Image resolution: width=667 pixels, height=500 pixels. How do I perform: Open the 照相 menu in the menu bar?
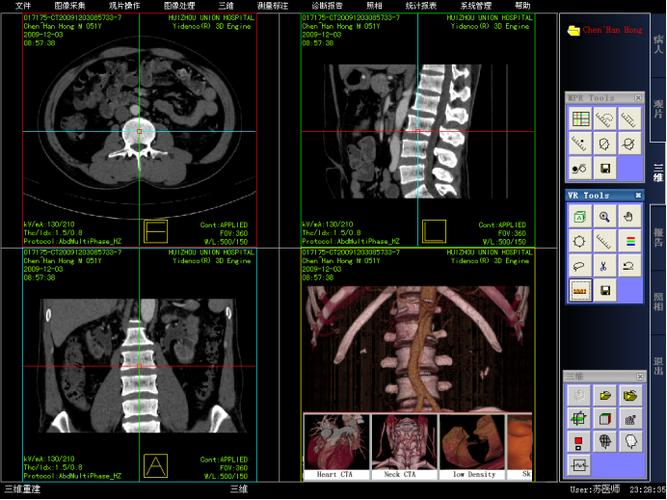coord(374,6)
